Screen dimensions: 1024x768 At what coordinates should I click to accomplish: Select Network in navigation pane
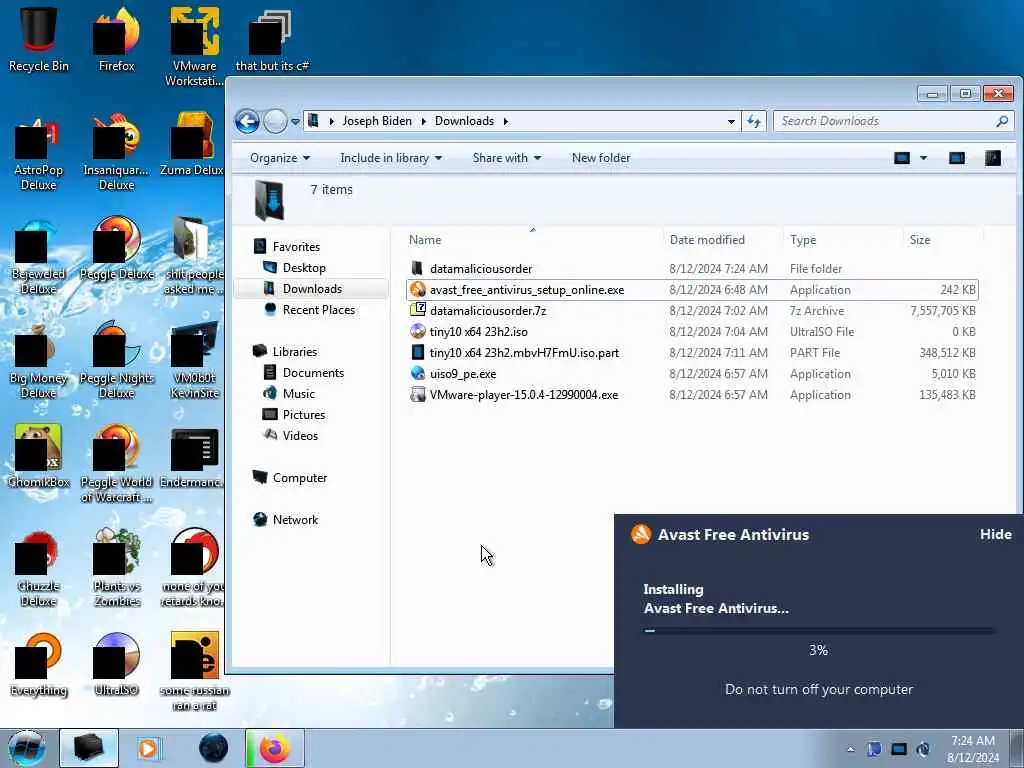[295, 519]
